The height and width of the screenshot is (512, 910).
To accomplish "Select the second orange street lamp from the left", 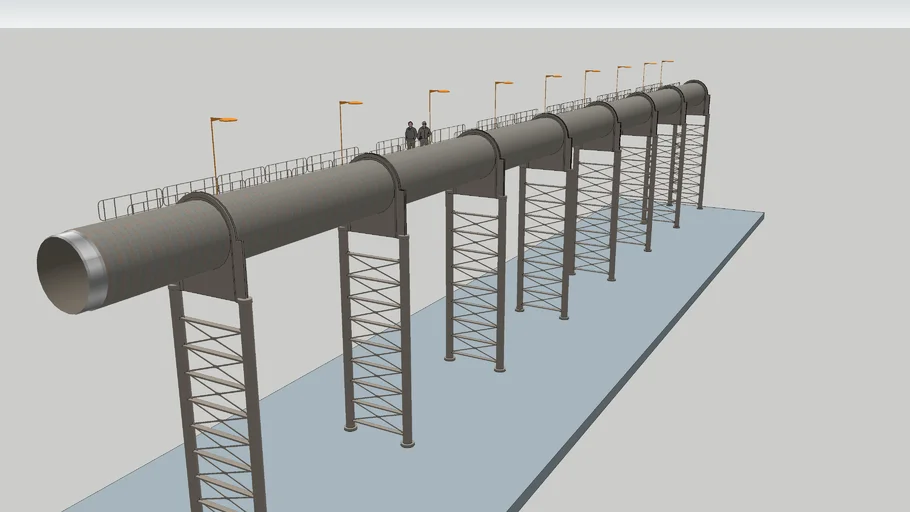I will 350,103.
